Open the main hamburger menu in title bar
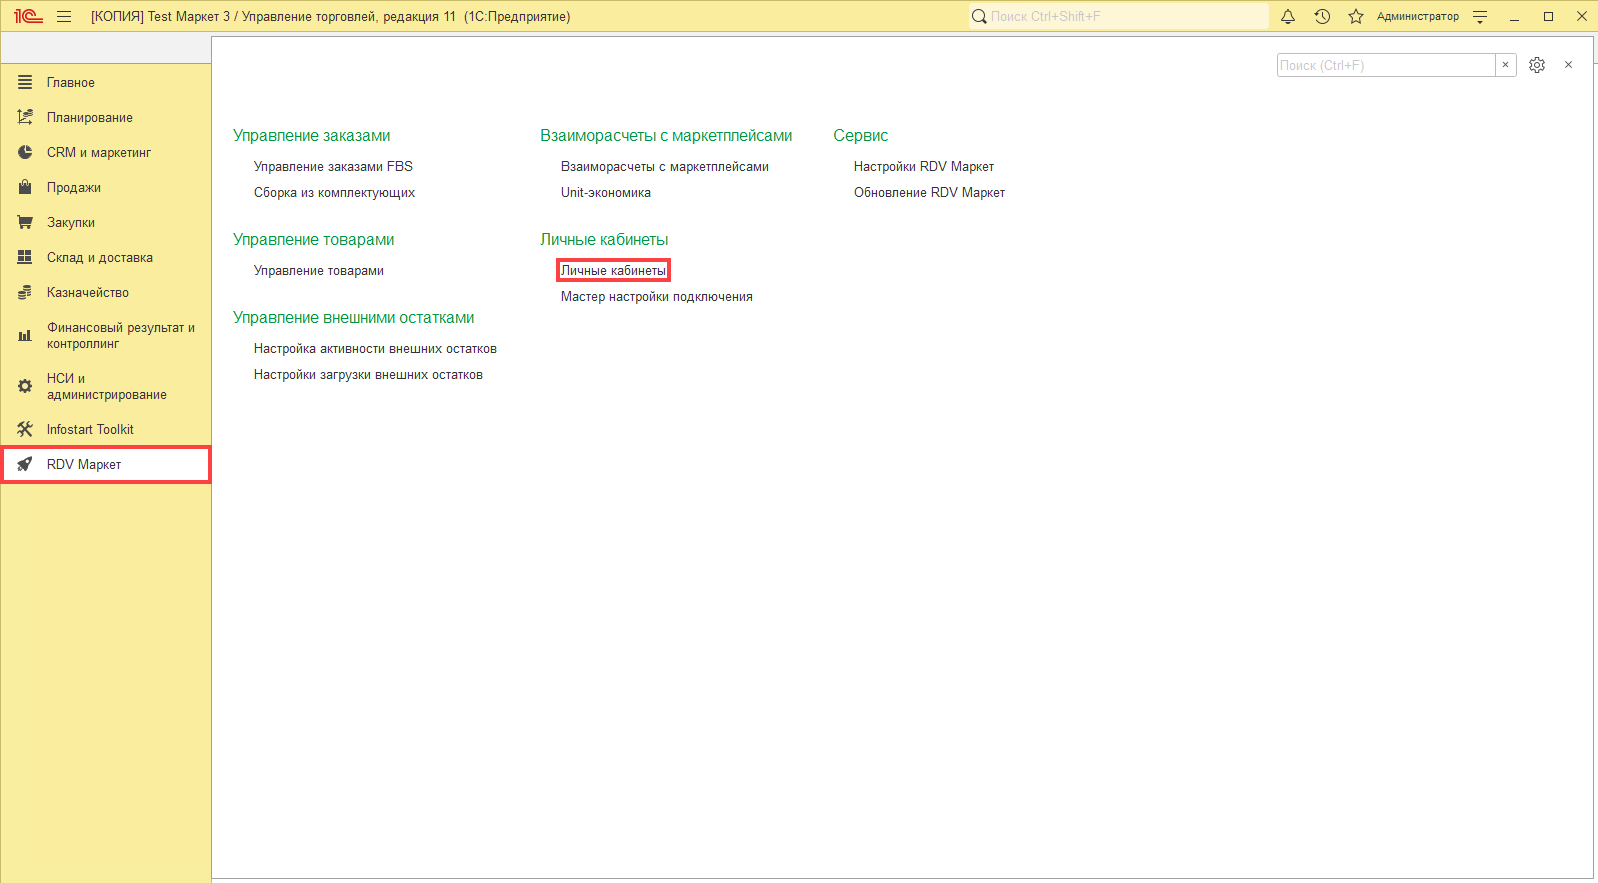Image resolution: width=1598 pixels, height=883 pixels. (64, 16)
